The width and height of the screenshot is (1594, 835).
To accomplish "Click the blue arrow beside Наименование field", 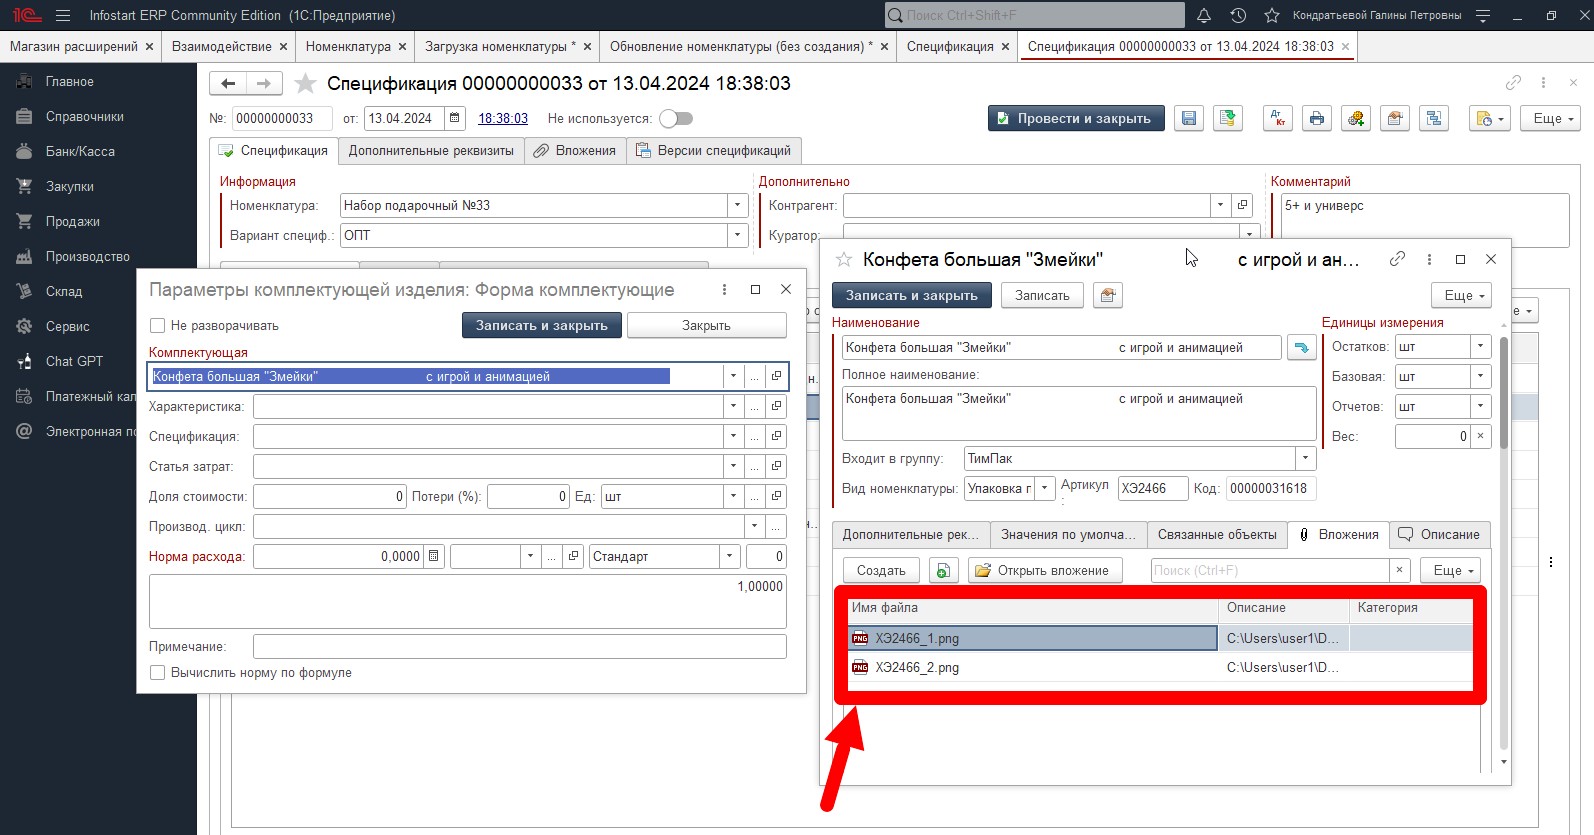I will coord(1301,348).
